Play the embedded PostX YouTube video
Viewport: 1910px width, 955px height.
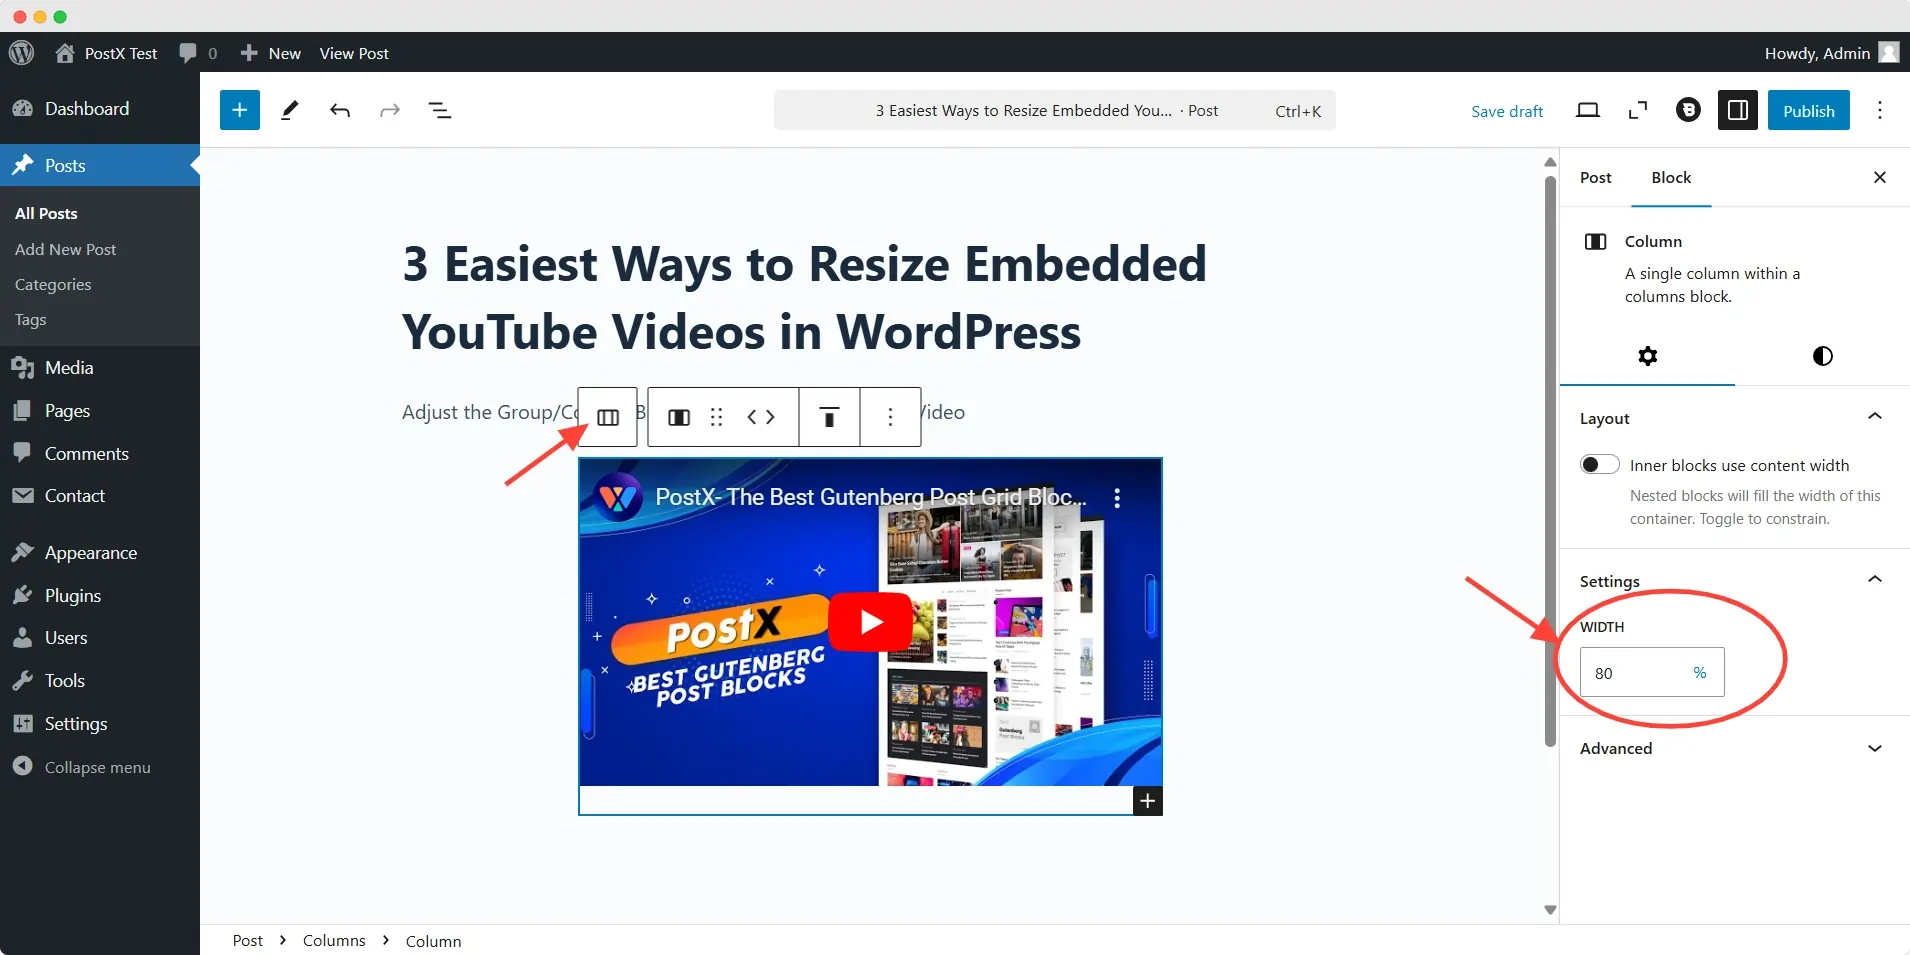(870, 622)
